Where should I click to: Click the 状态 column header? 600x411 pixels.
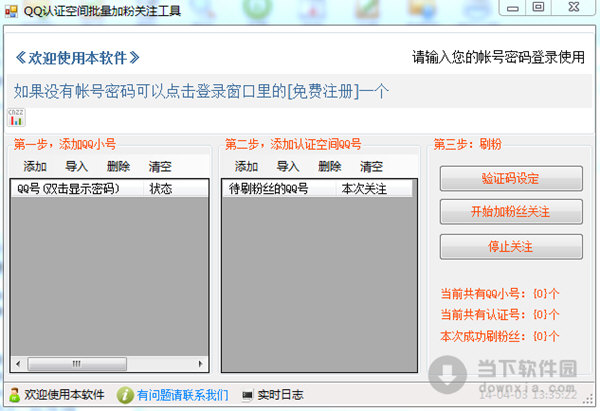pyautogui.click(x=176, y=189)
